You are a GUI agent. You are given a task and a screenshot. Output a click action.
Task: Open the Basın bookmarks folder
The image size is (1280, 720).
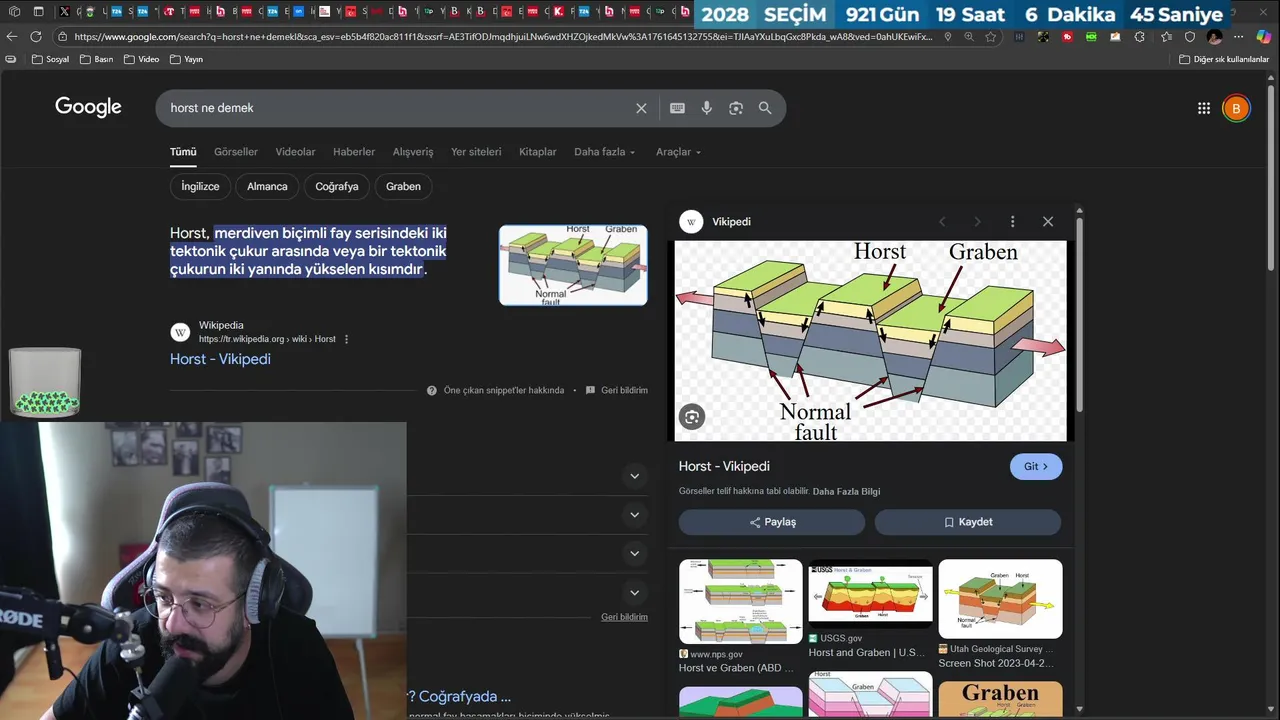96,59
